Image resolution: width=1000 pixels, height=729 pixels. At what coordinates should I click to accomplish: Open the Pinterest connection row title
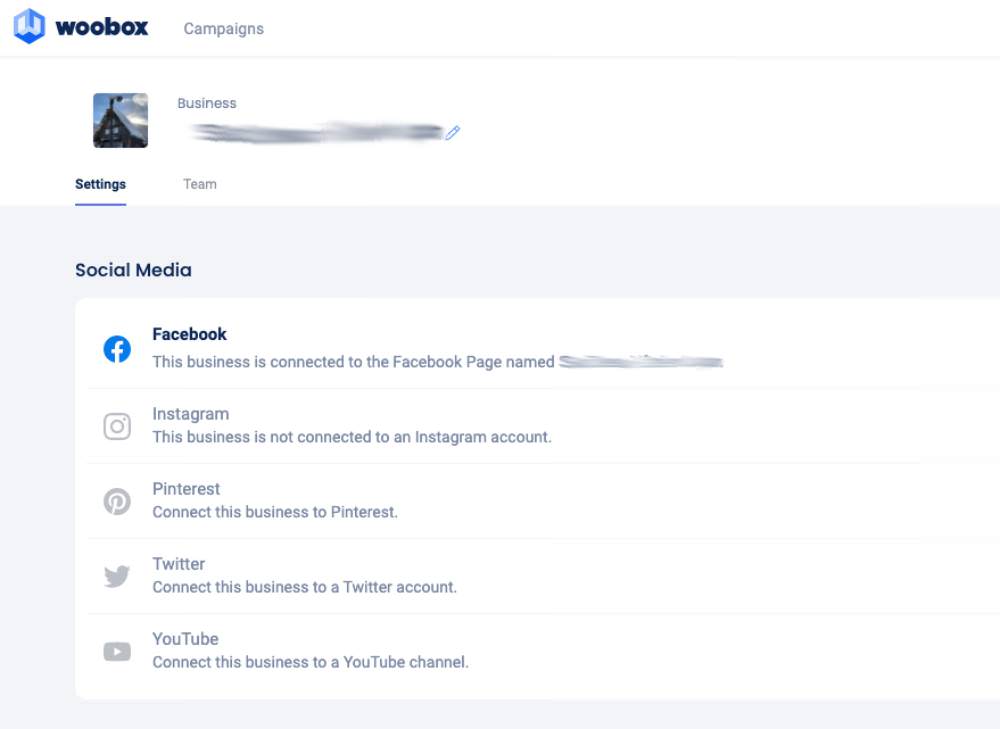click(x=186, y=489)
